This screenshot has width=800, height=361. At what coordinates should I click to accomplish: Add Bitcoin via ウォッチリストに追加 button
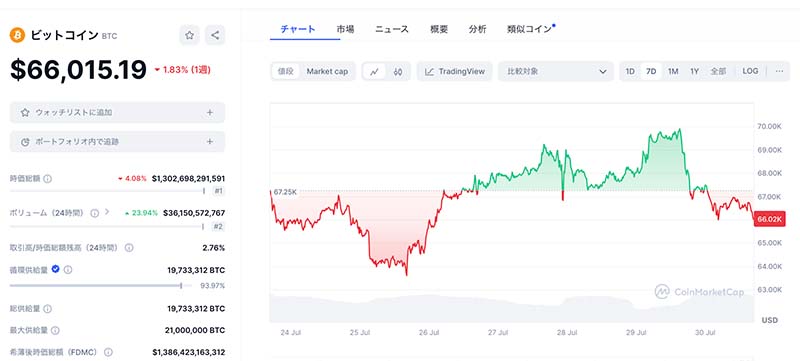coord(117,113)
